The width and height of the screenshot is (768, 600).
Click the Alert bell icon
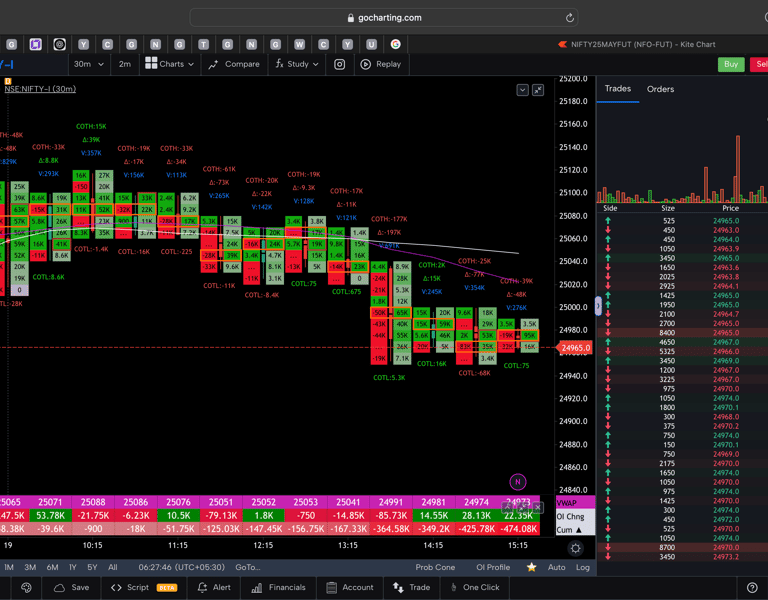coord(202,587)
